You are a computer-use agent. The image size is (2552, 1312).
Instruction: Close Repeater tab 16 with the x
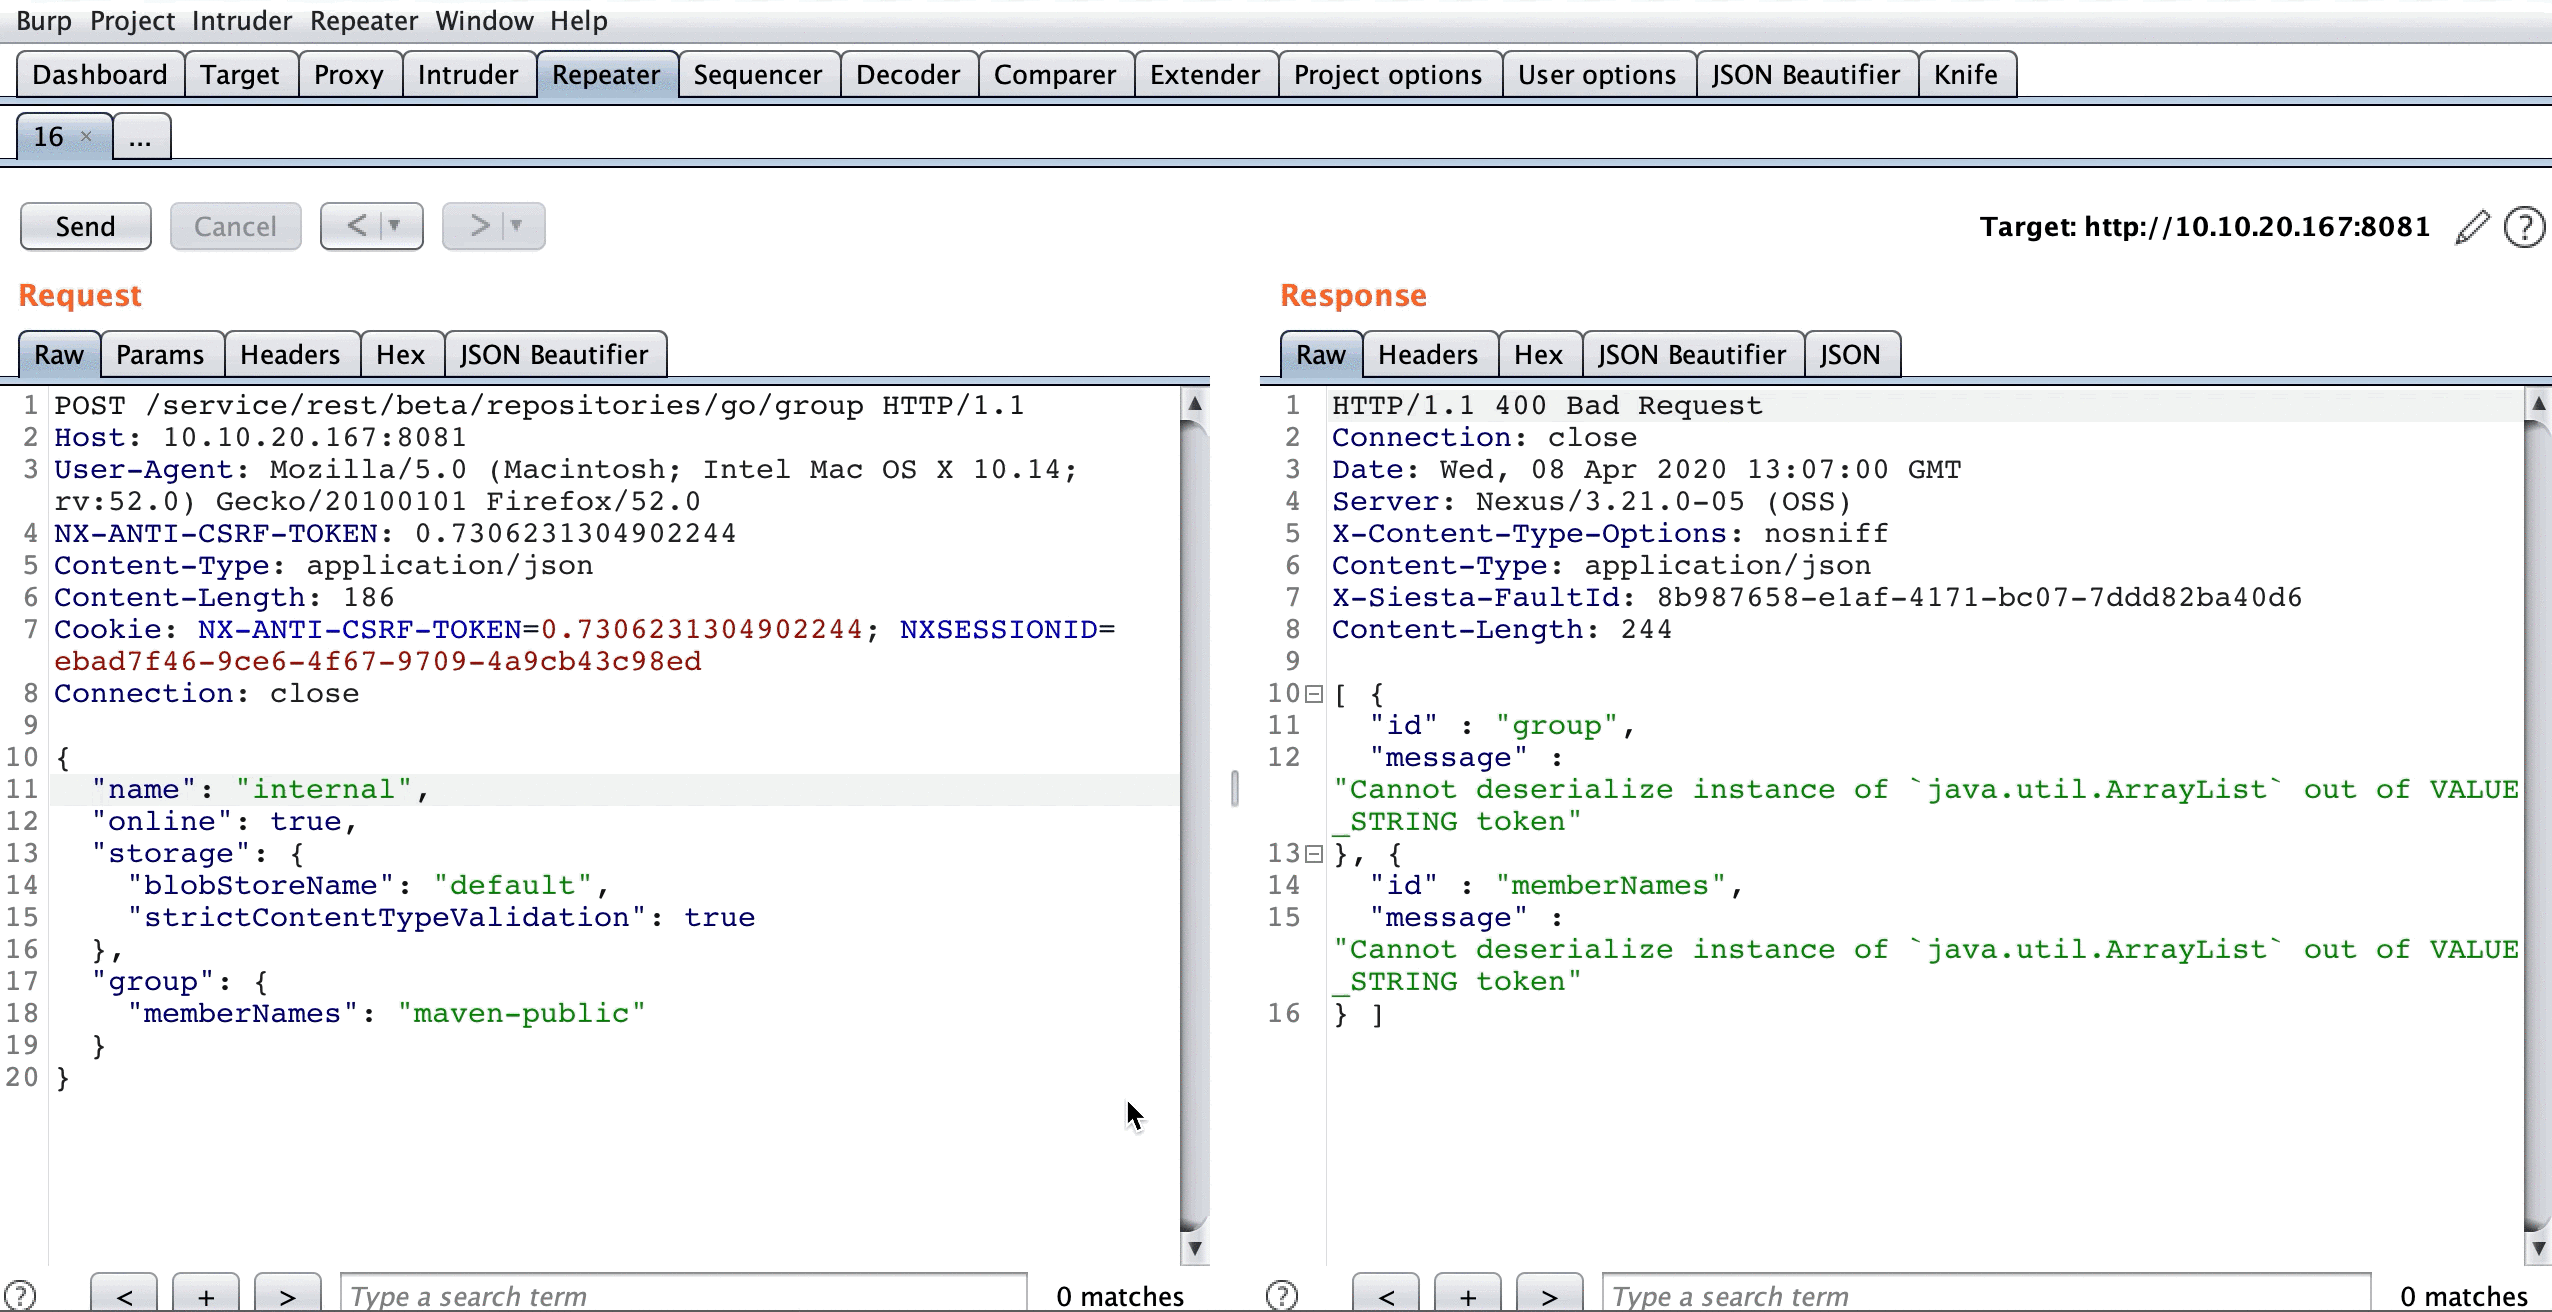(86, 136)
